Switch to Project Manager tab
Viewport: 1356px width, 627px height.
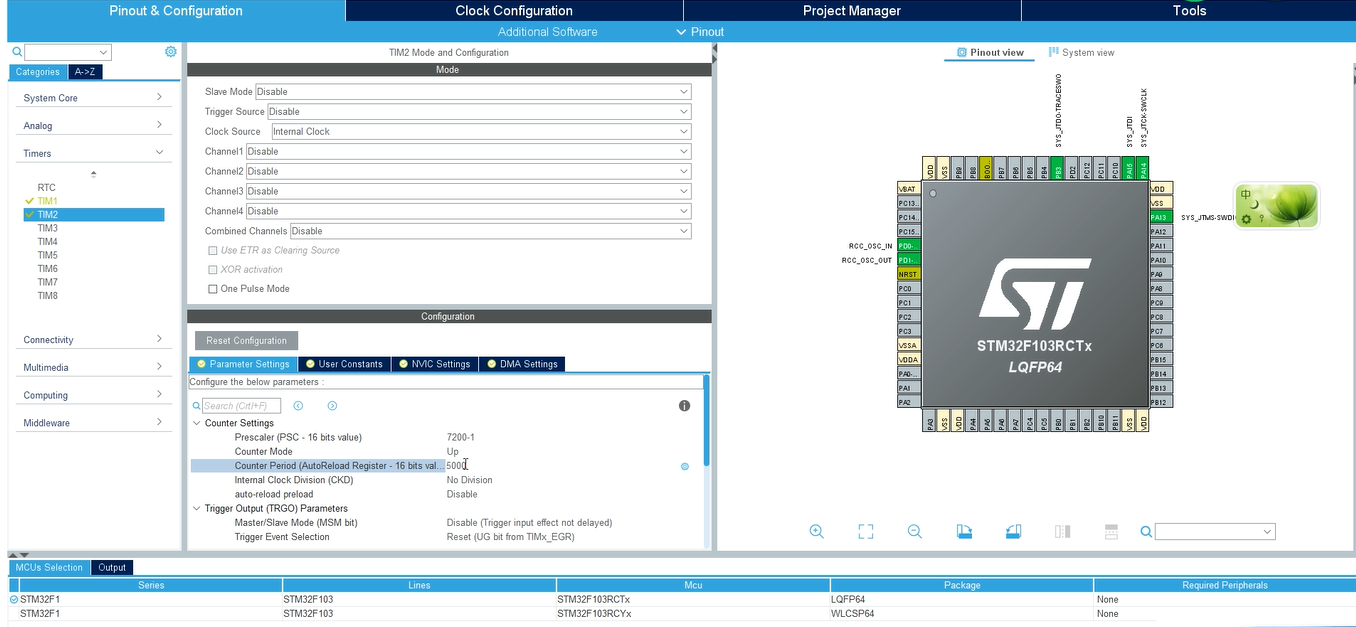tap(852, 11)
